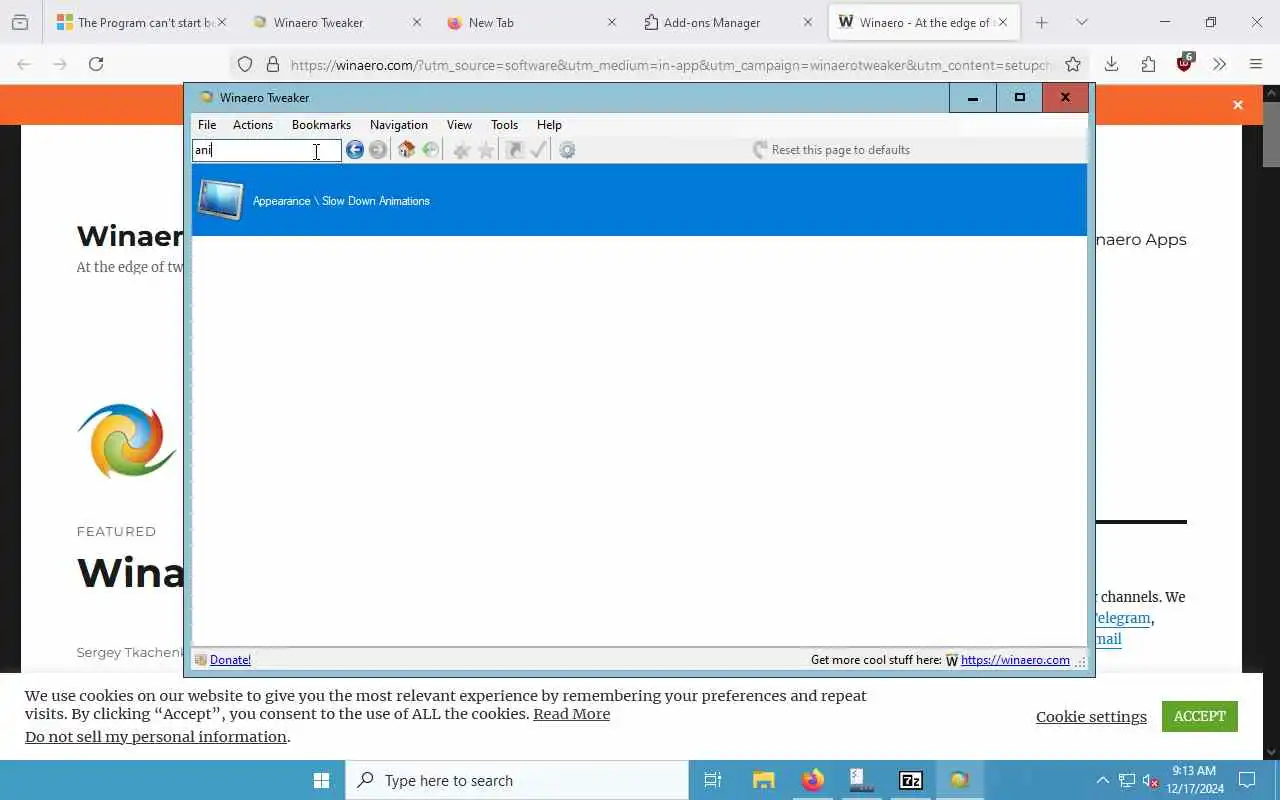This screenshot has width=1280, height=800.
Task: Click the Home icon in Winaero Tweaker toolbar
Action: (x=406, y=150)
